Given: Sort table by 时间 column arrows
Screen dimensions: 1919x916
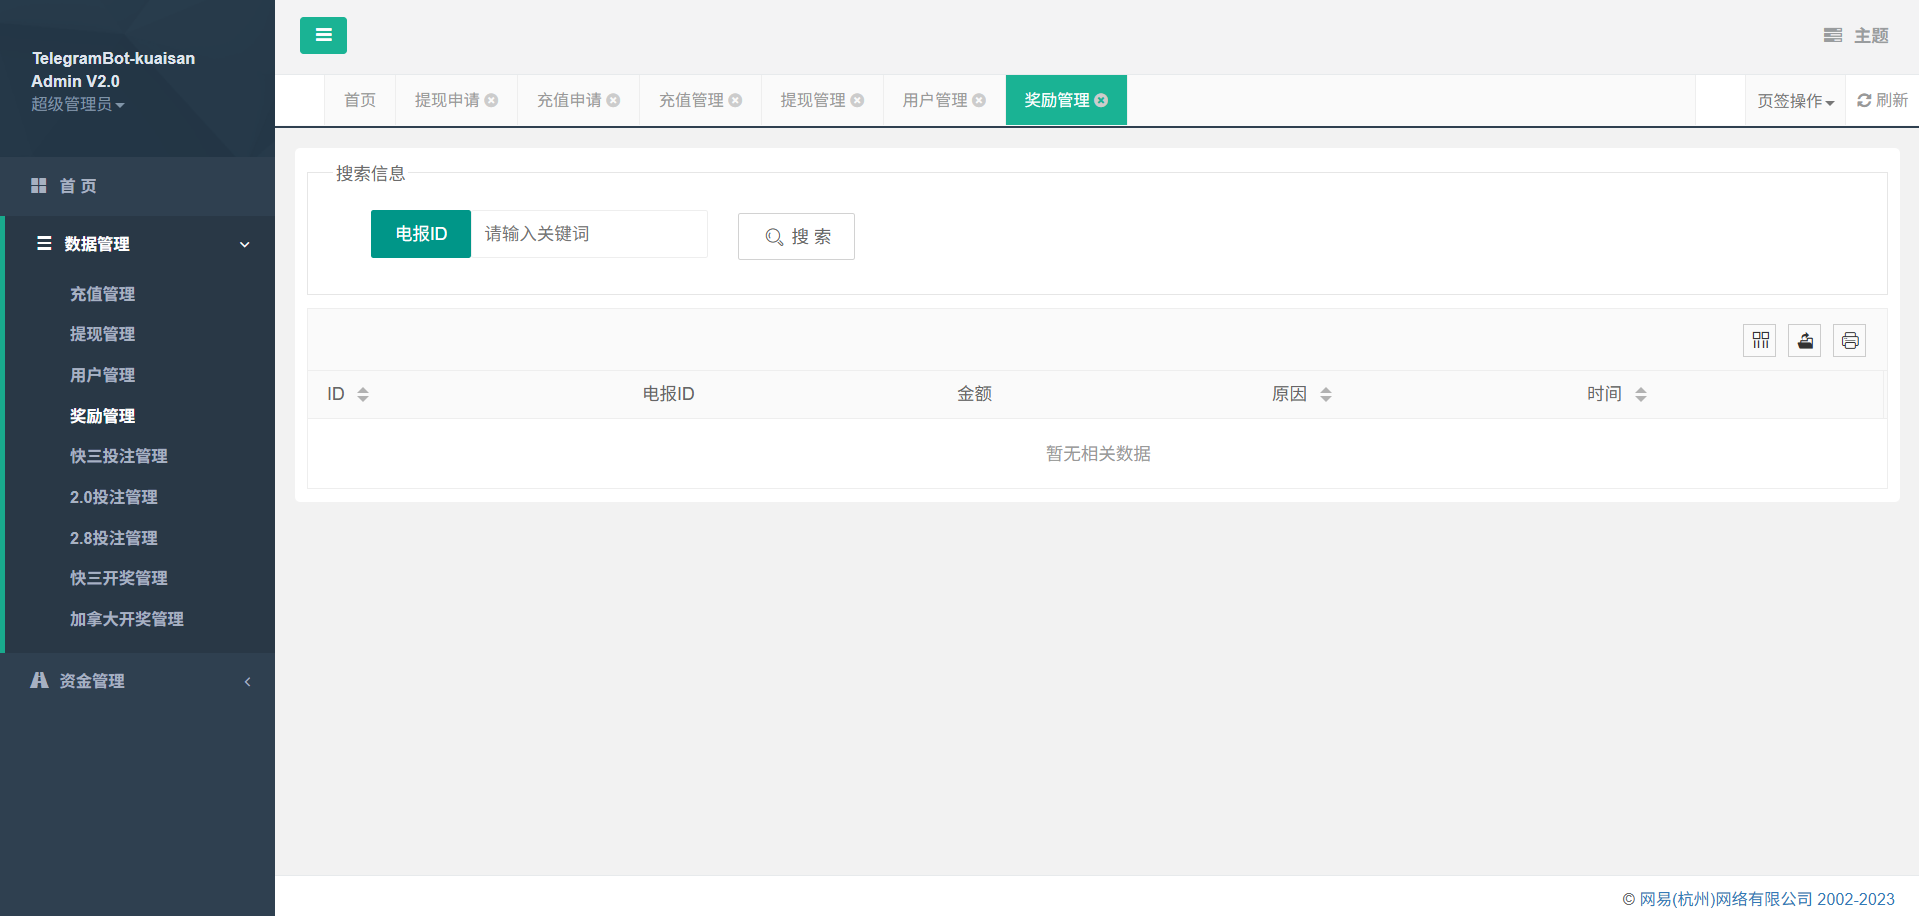Looking at the screenshot, I should click(x=1641, y=394).
